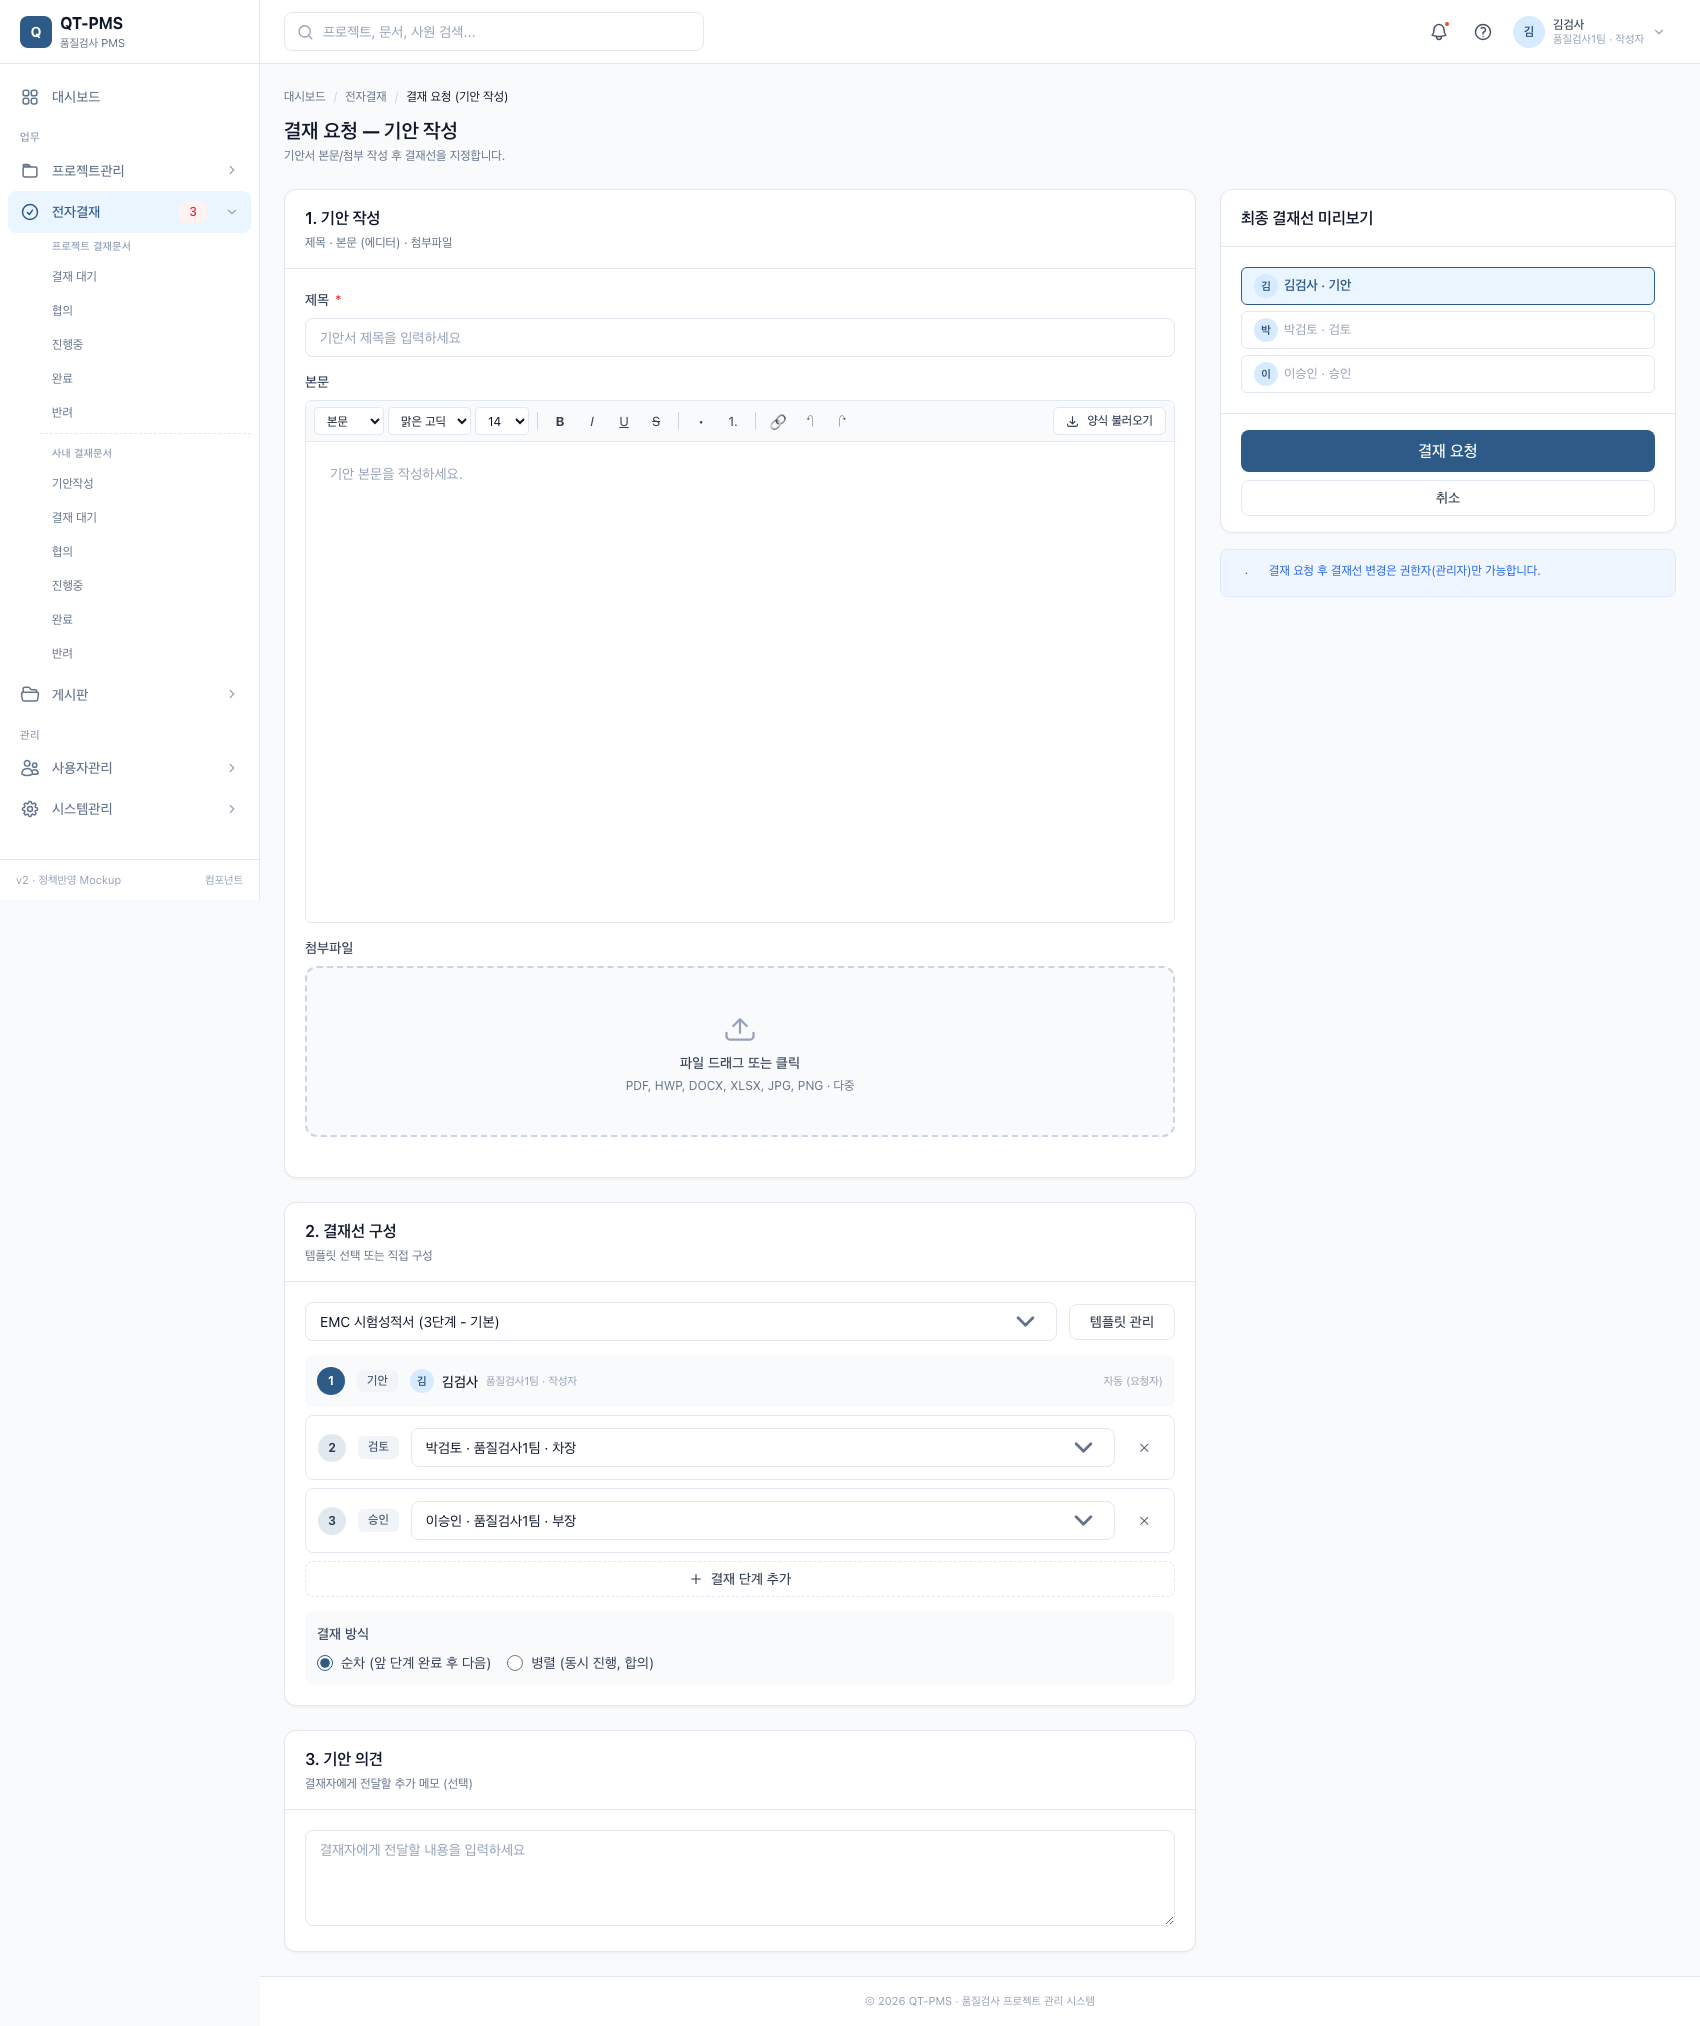Expand the 사용자관리 menu
This screenshot has height=2026, width=1700.
point(130,768)
